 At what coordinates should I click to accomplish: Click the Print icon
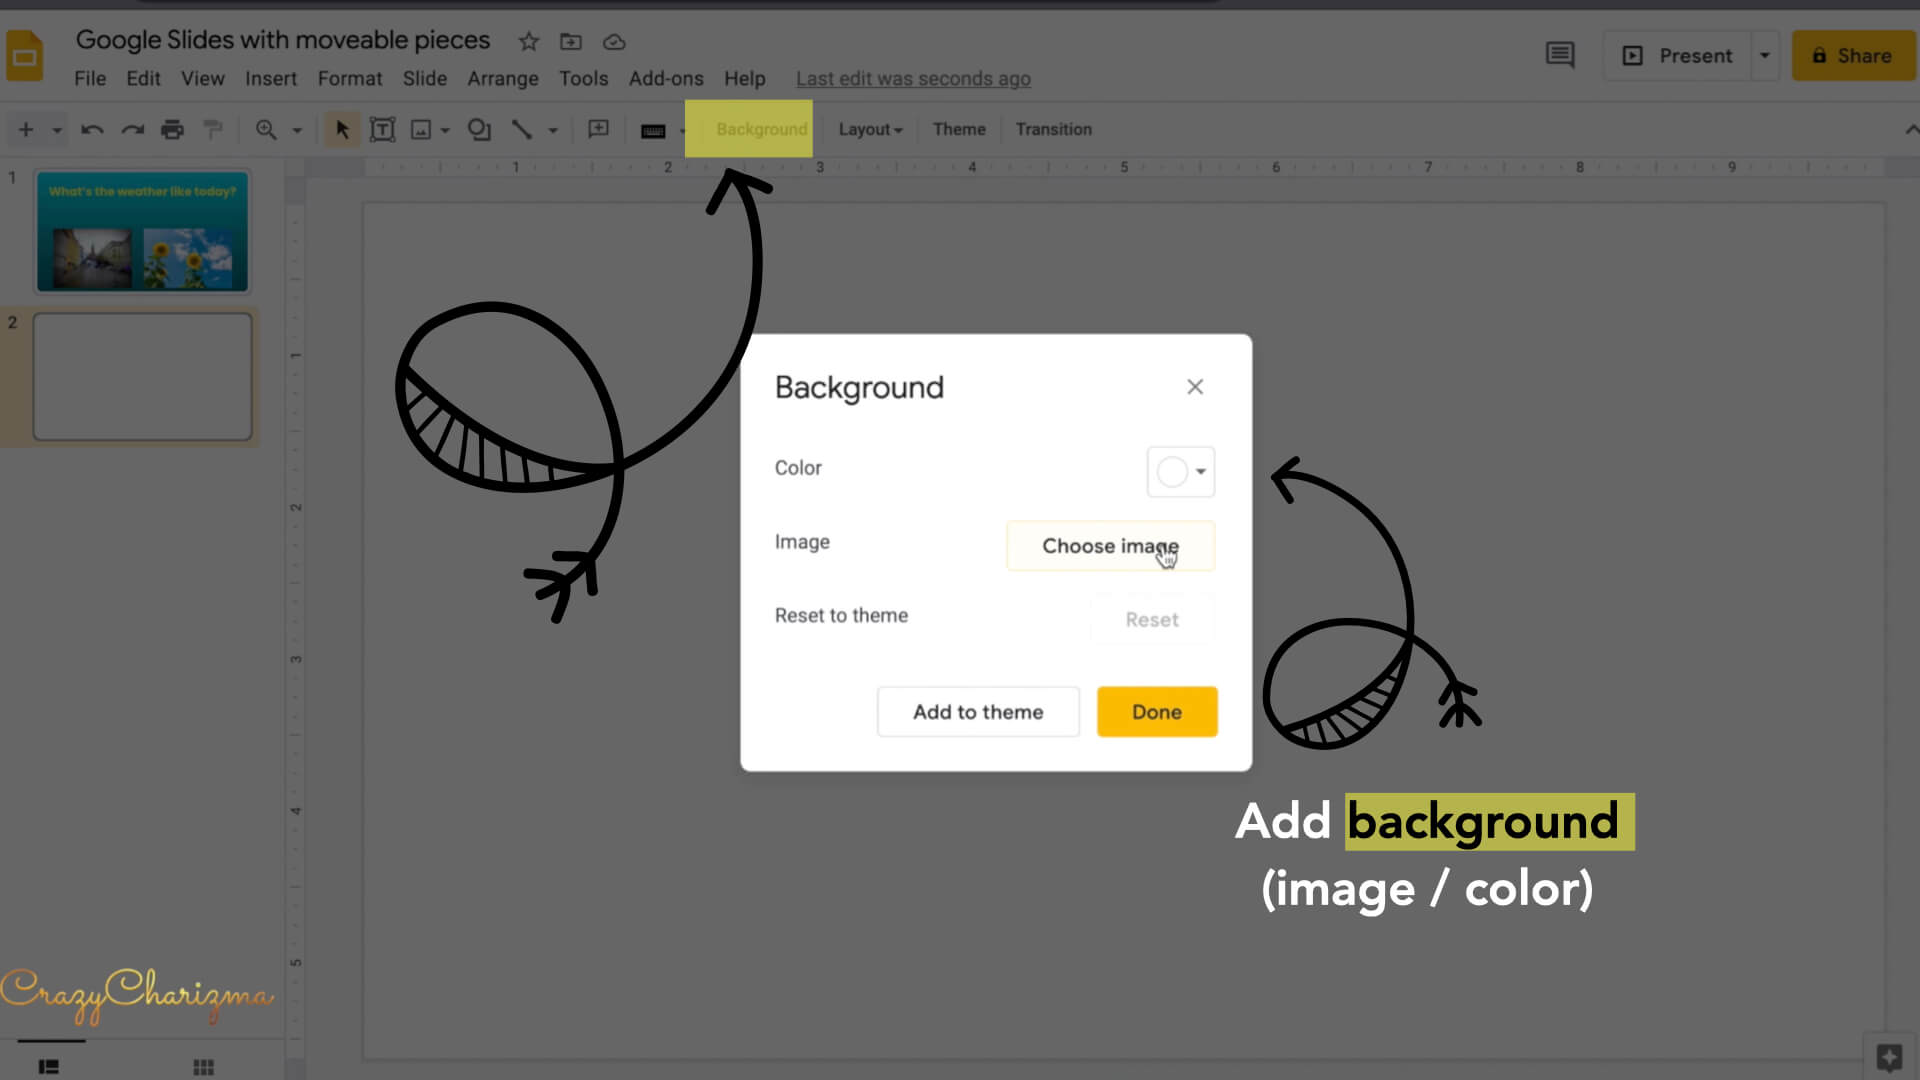point(172,130)
